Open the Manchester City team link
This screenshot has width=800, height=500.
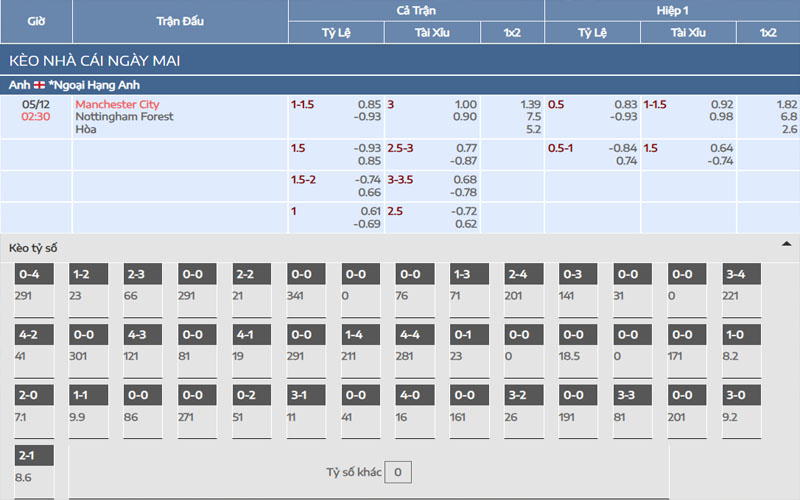click(117, 105)
